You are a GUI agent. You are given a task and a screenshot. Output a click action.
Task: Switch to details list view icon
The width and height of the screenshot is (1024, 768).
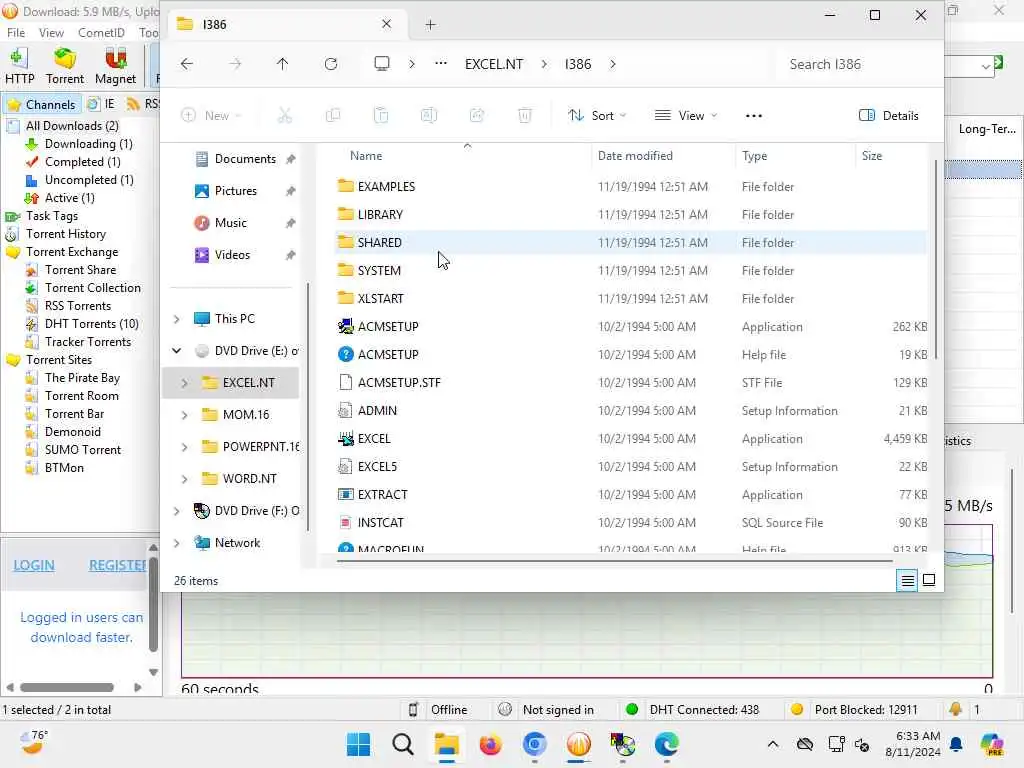point(907,580)
